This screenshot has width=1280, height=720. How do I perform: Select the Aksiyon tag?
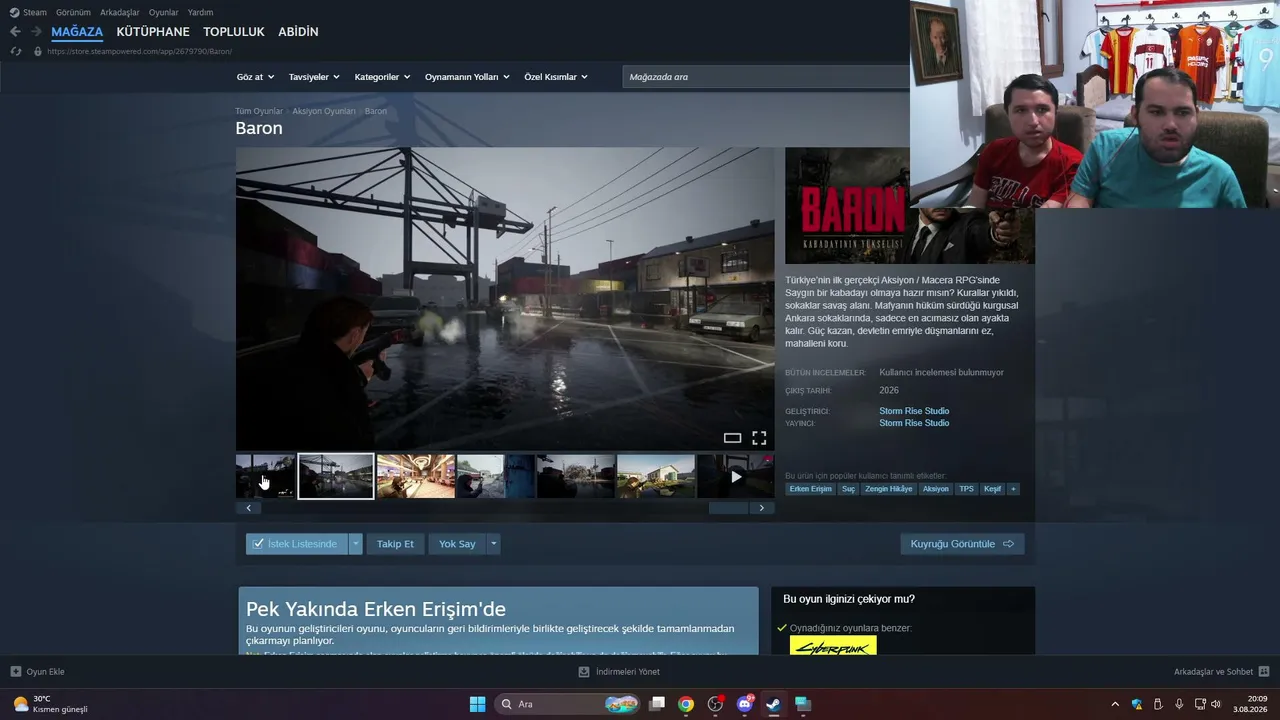click(x=936, y=489)
